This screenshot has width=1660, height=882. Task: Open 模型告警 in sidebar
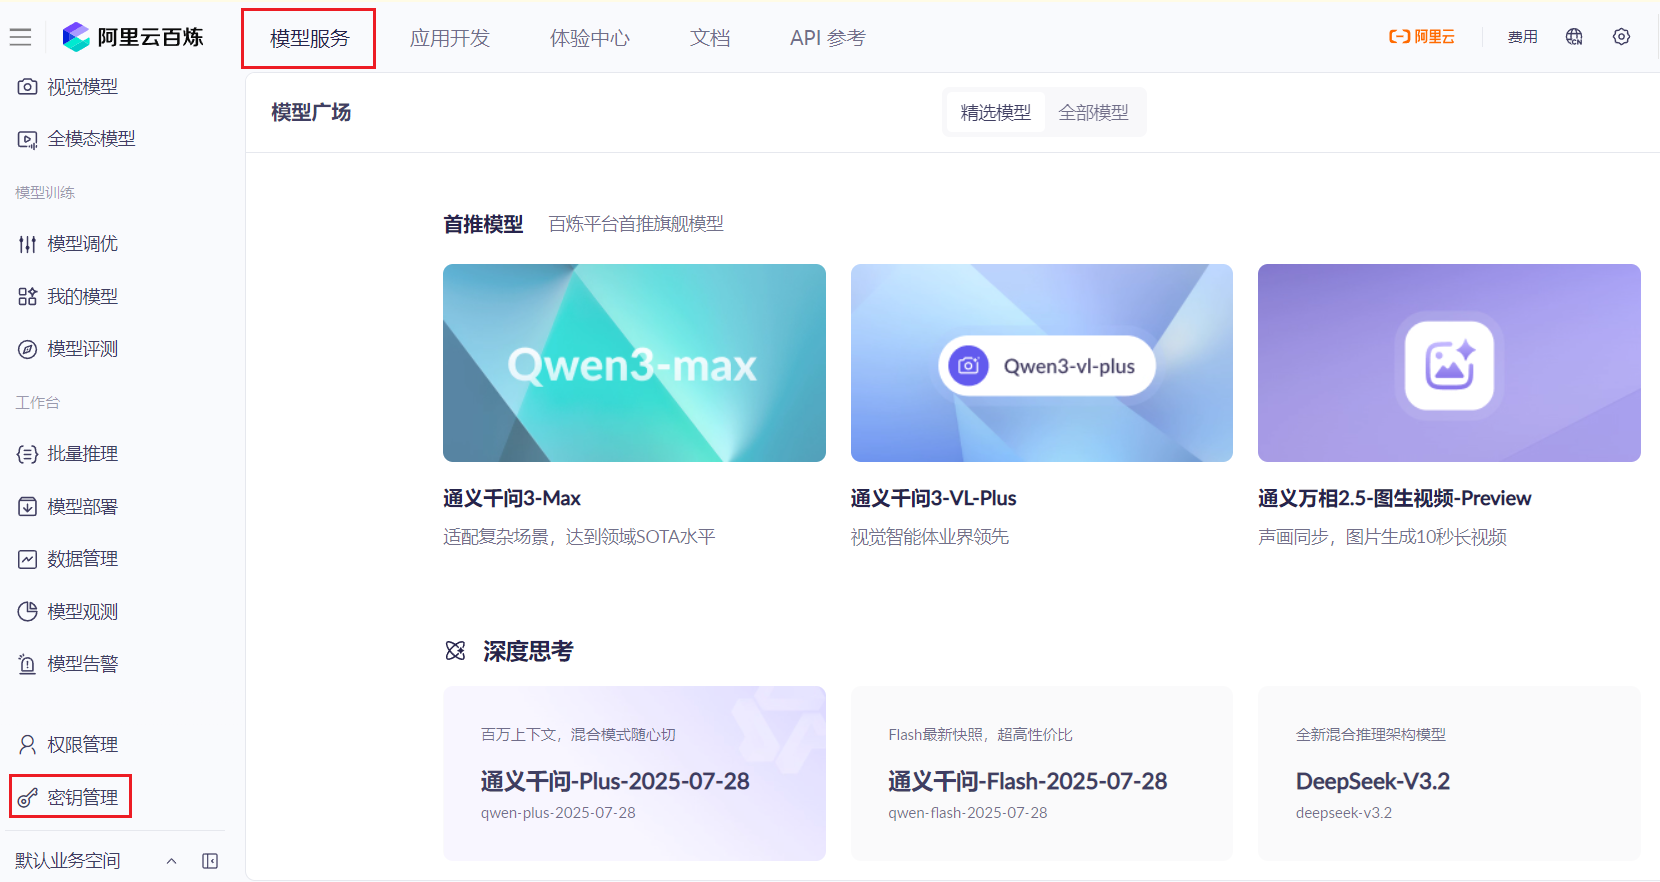coord(83,664)
